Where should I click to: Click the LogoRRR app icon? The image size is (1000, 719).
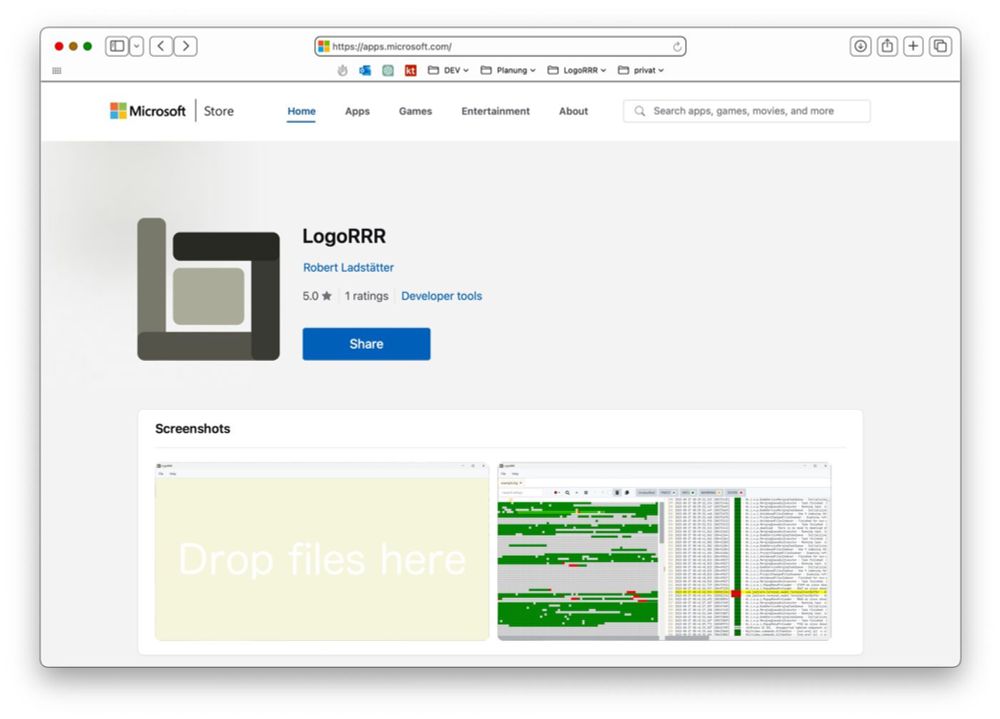tap(209, 289)
